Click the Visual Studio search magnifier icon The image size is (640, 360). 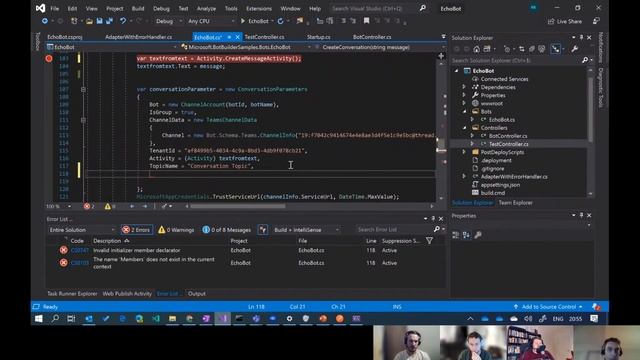[423, 8]
